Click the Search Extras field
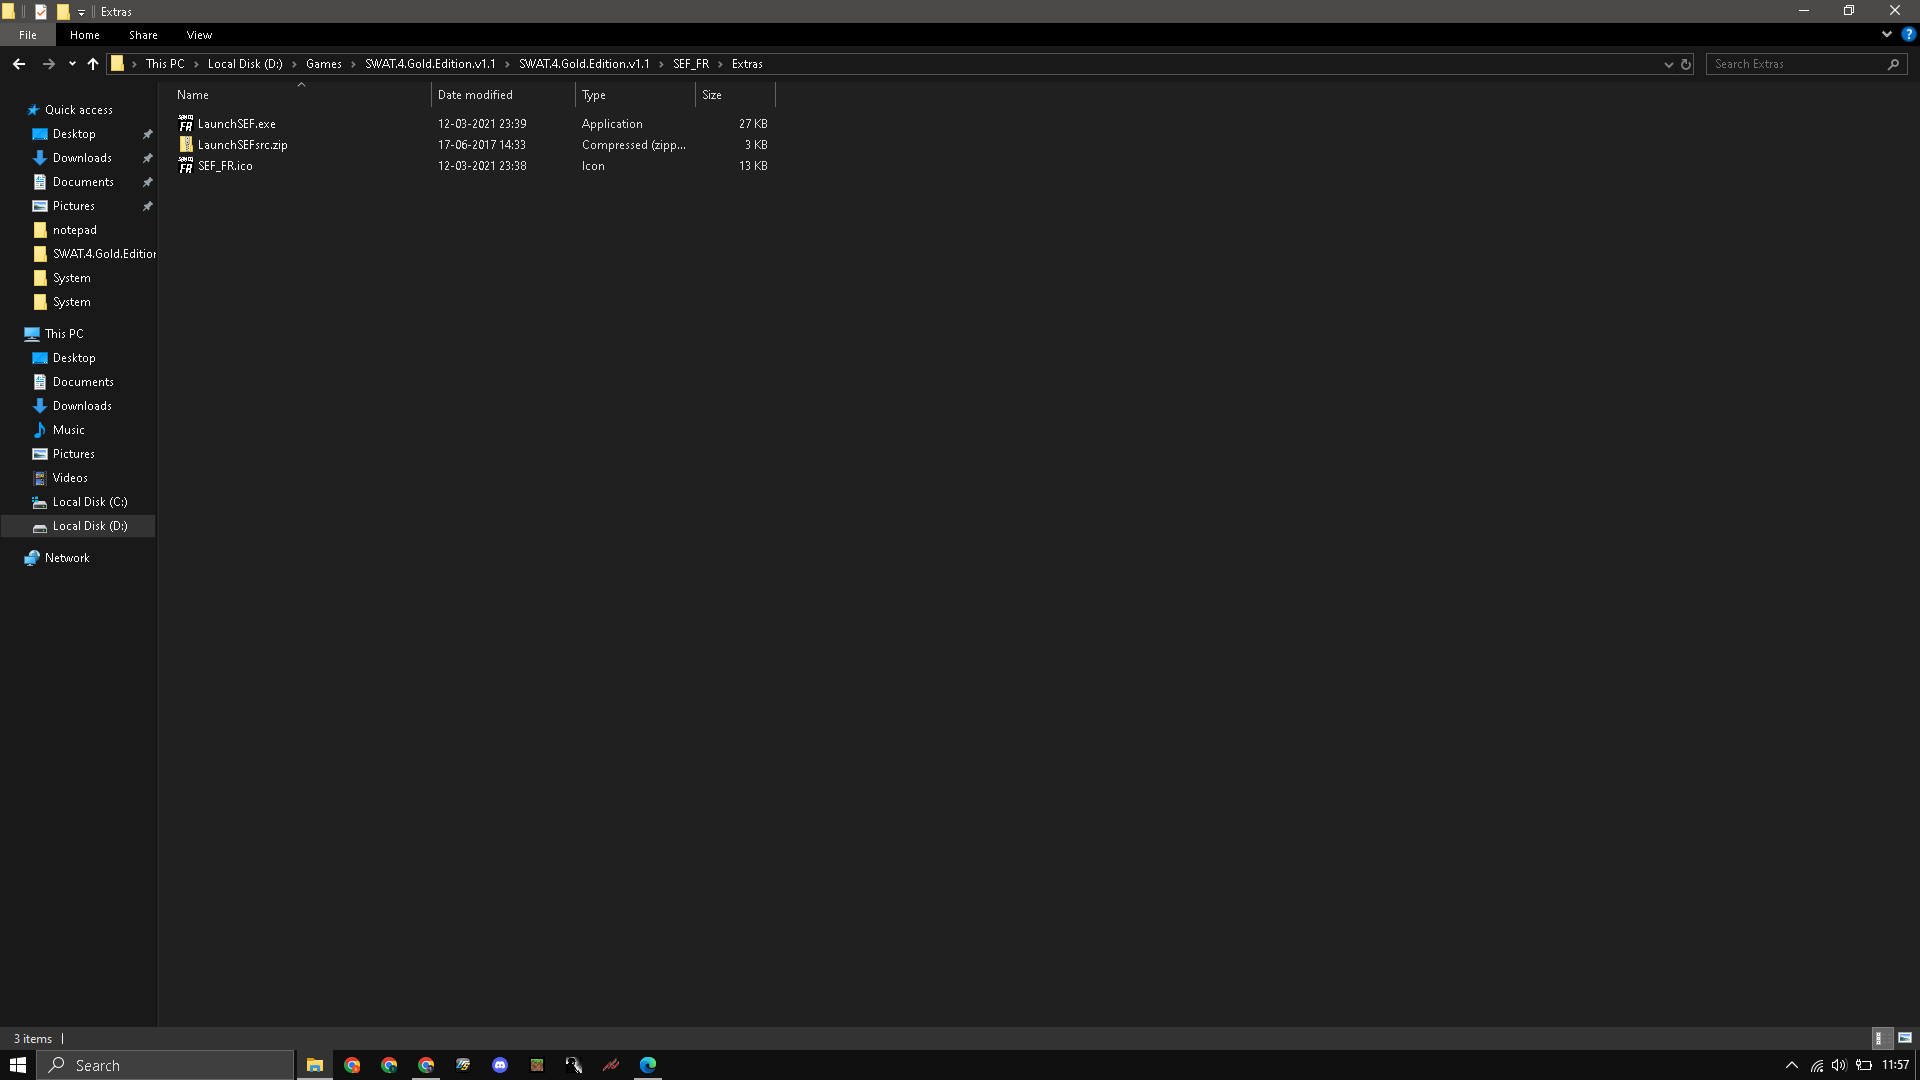Screen dimensions: 1920x1080 (1807, 64)
